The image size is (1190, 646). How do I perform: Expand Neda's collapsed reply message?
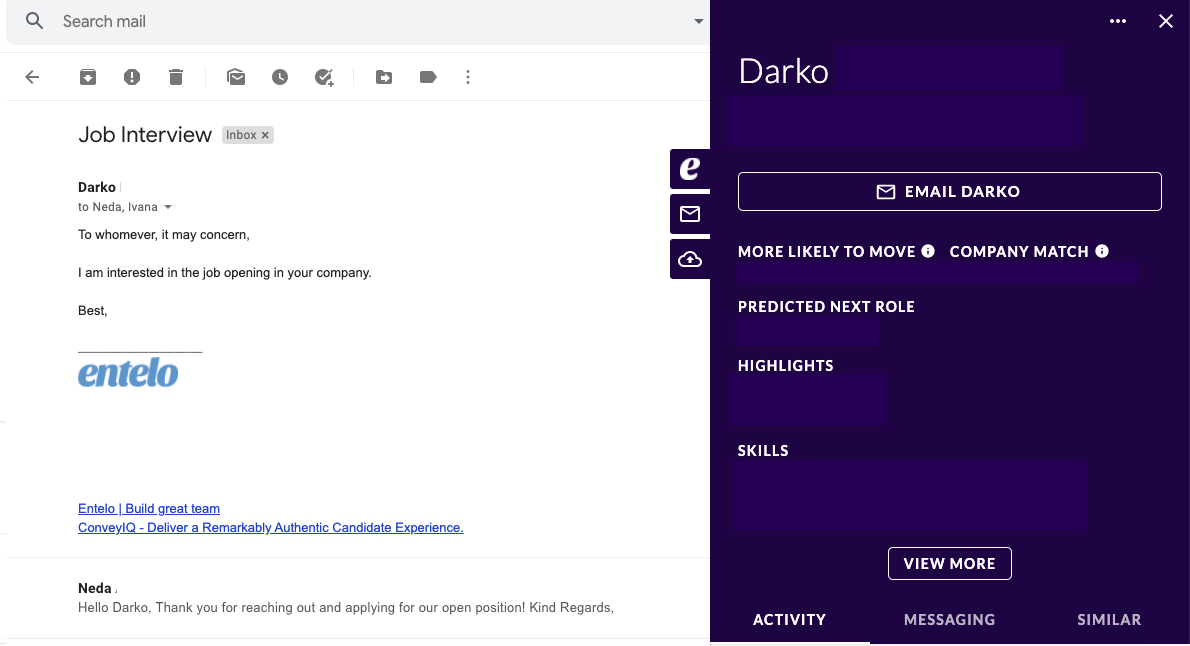tap(357, 597)
